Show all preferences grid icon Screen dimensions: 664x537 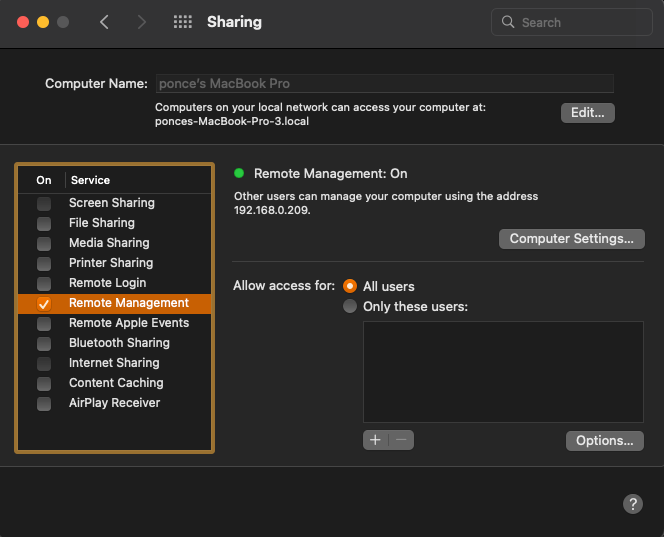pos(183,22)
